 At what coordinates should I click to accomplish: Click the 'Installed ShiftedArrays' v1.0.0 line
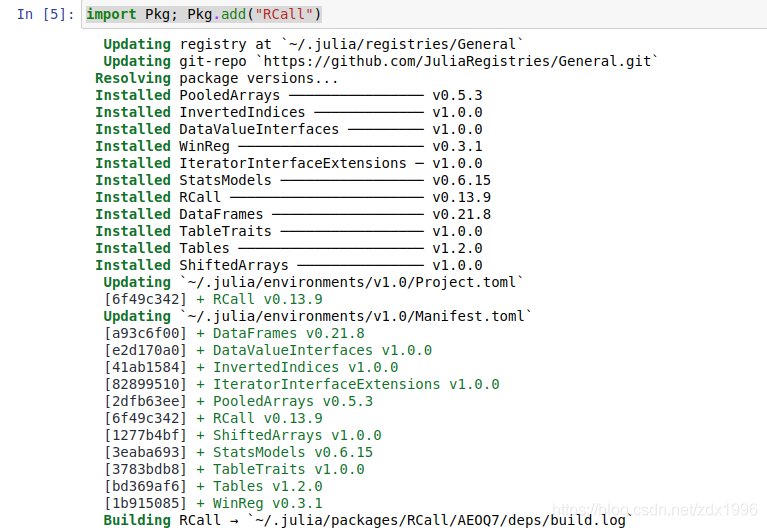click(x=289, y=265)
